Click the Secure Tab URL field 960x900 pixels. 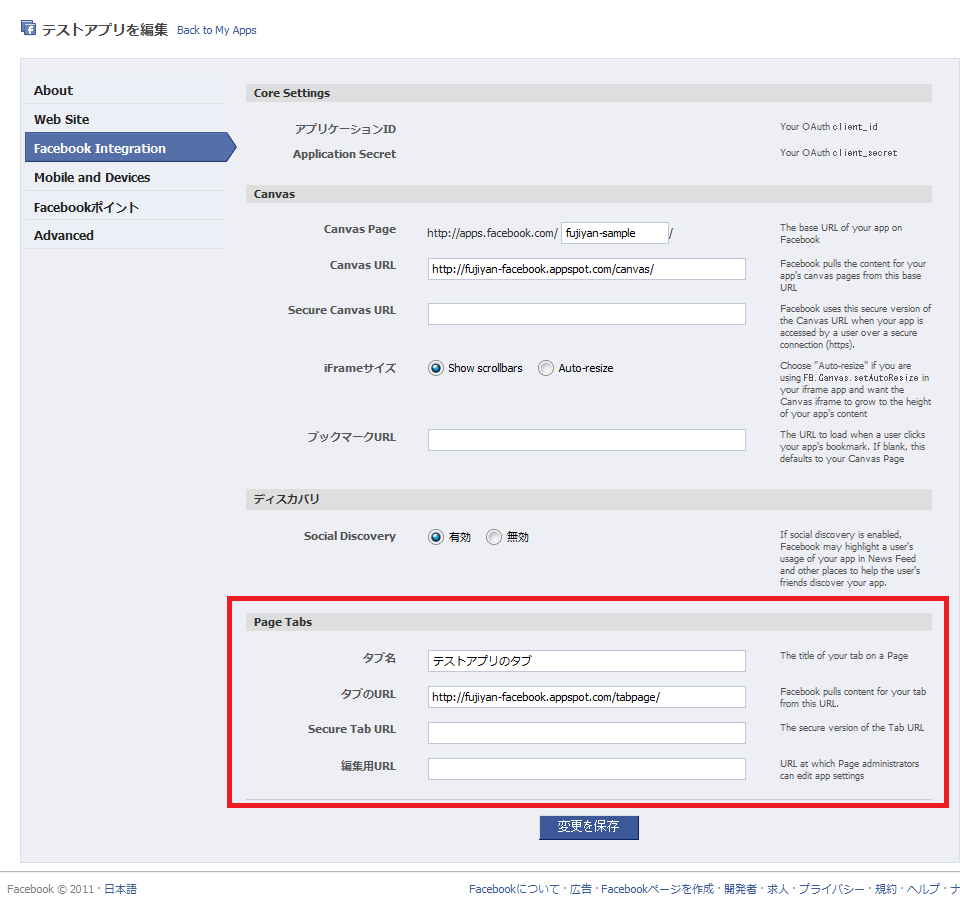[587, 733]
